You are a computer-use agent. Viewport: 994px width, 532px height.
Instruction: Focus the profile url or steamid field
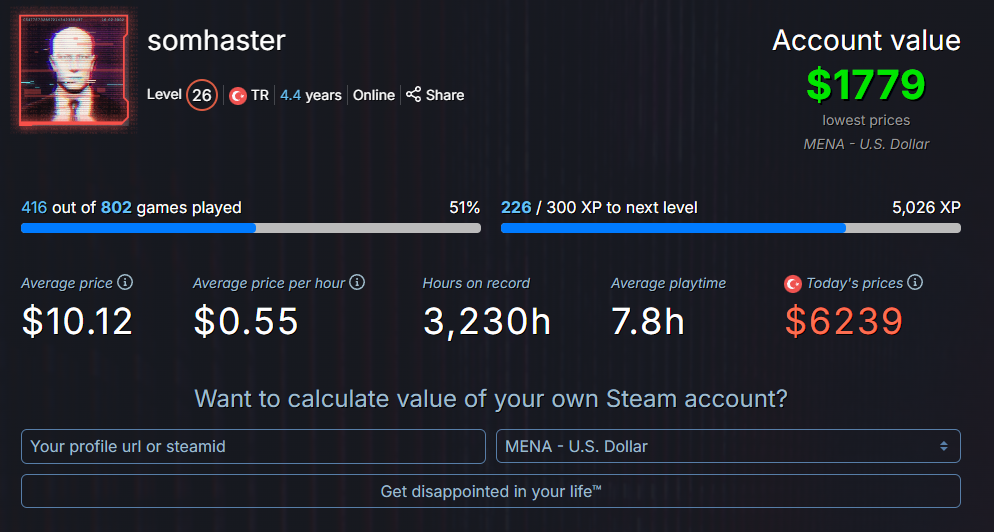pos(252,446)
